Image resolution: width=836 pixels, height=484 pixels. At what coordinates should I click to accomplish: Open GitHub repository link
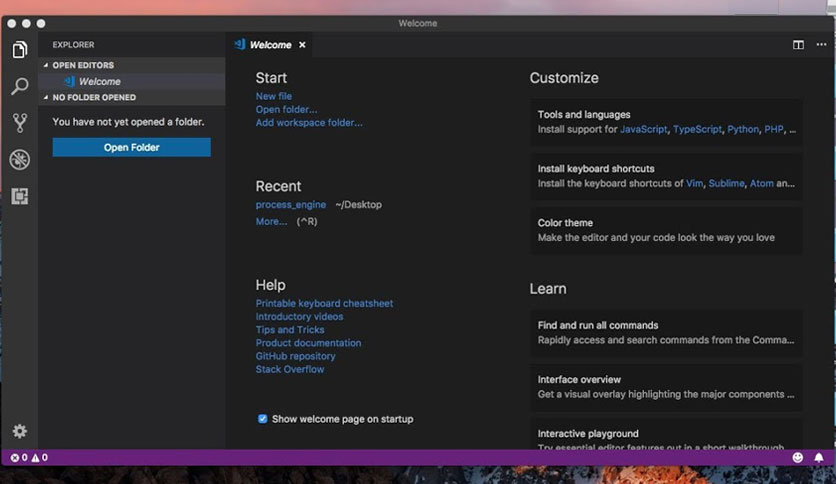click(x=295, y=356)
